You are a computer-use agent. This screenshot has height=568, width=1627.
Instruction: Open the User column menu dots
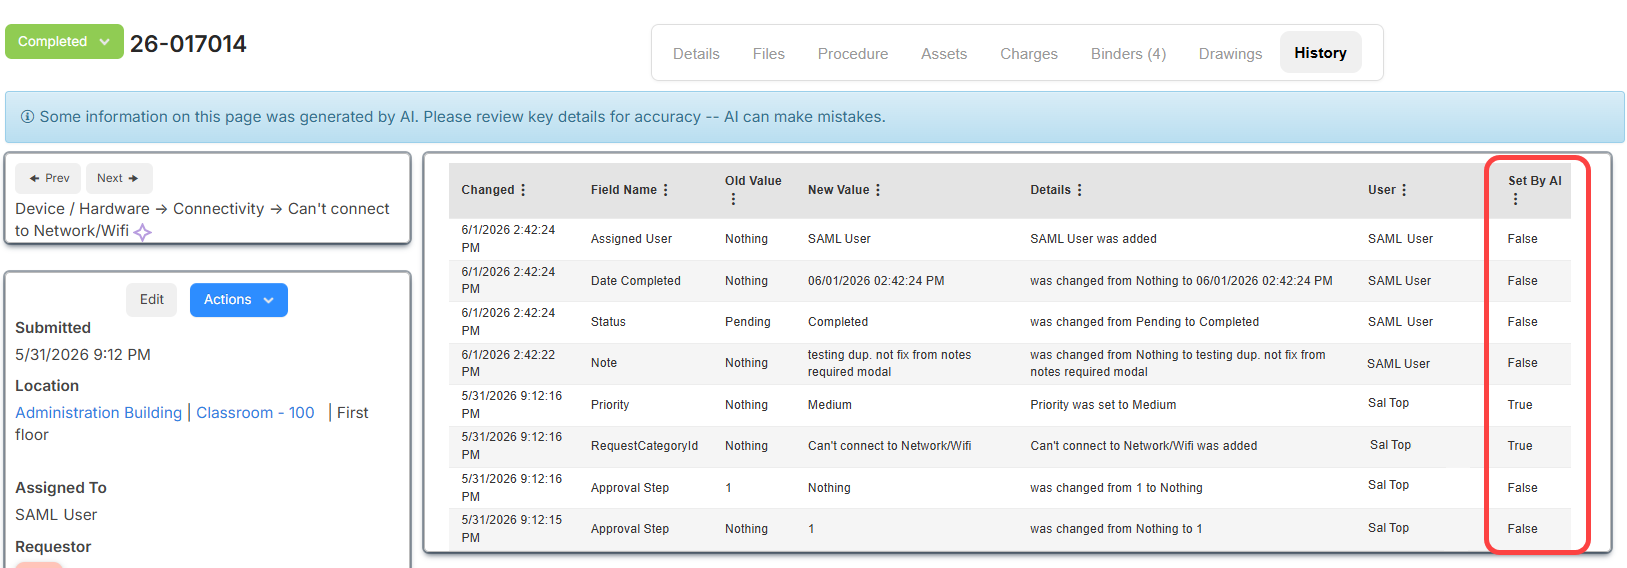pyautogui.click(x=1404, y=190)
